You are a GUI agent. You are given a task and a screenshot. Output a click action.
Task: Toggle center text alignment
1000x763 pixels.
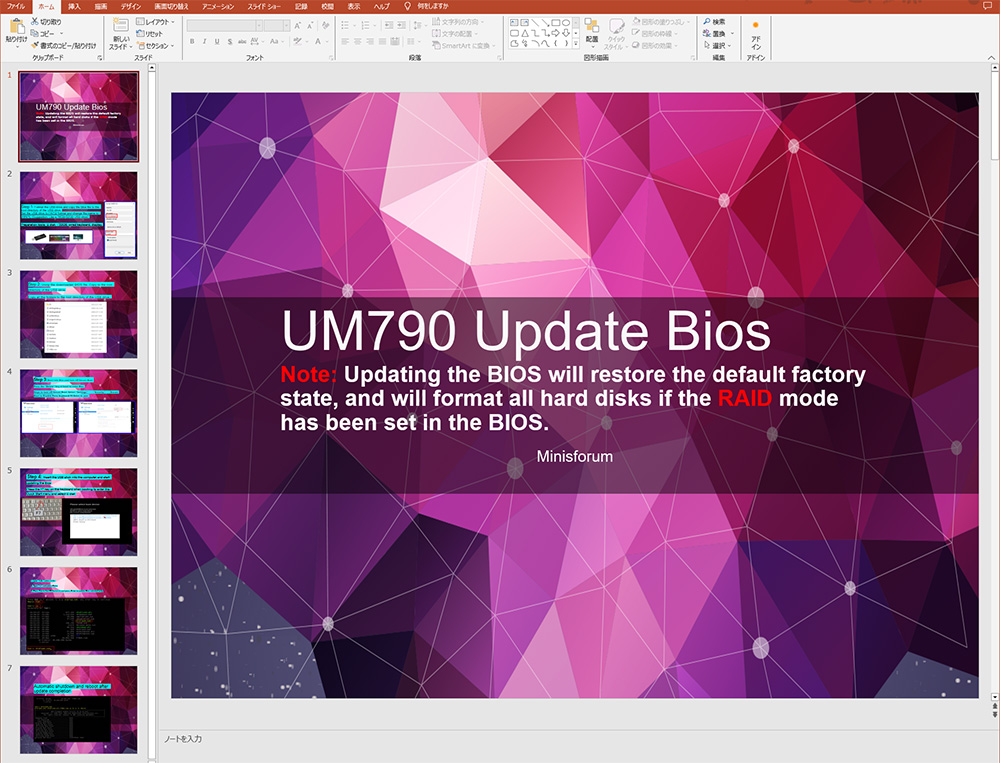357,41
